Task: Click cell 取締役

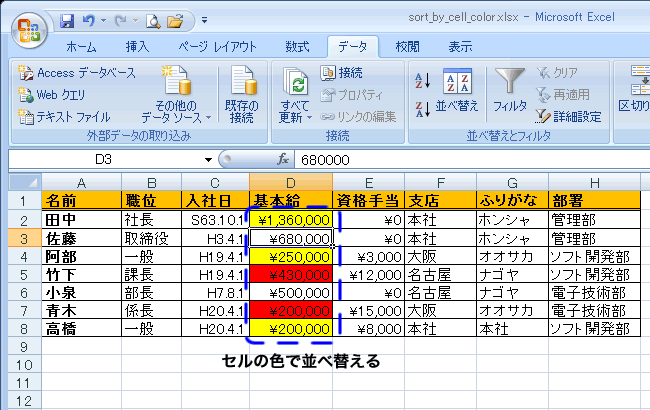Action: click(151, 238)
